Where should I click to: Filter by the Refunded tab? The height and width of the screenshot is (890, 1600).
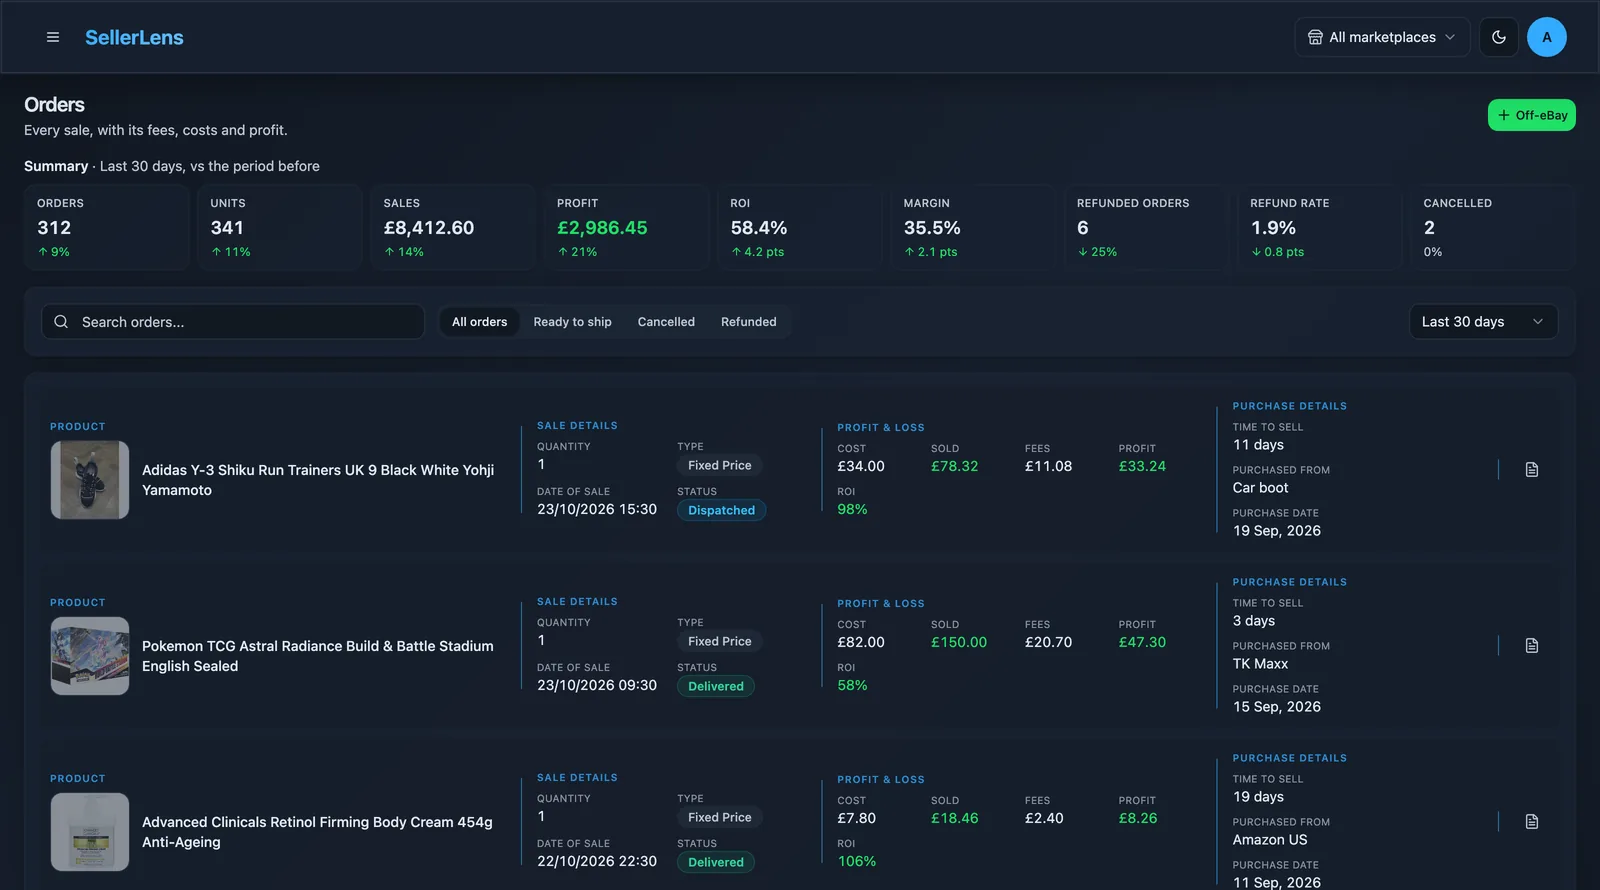[748, 322]
